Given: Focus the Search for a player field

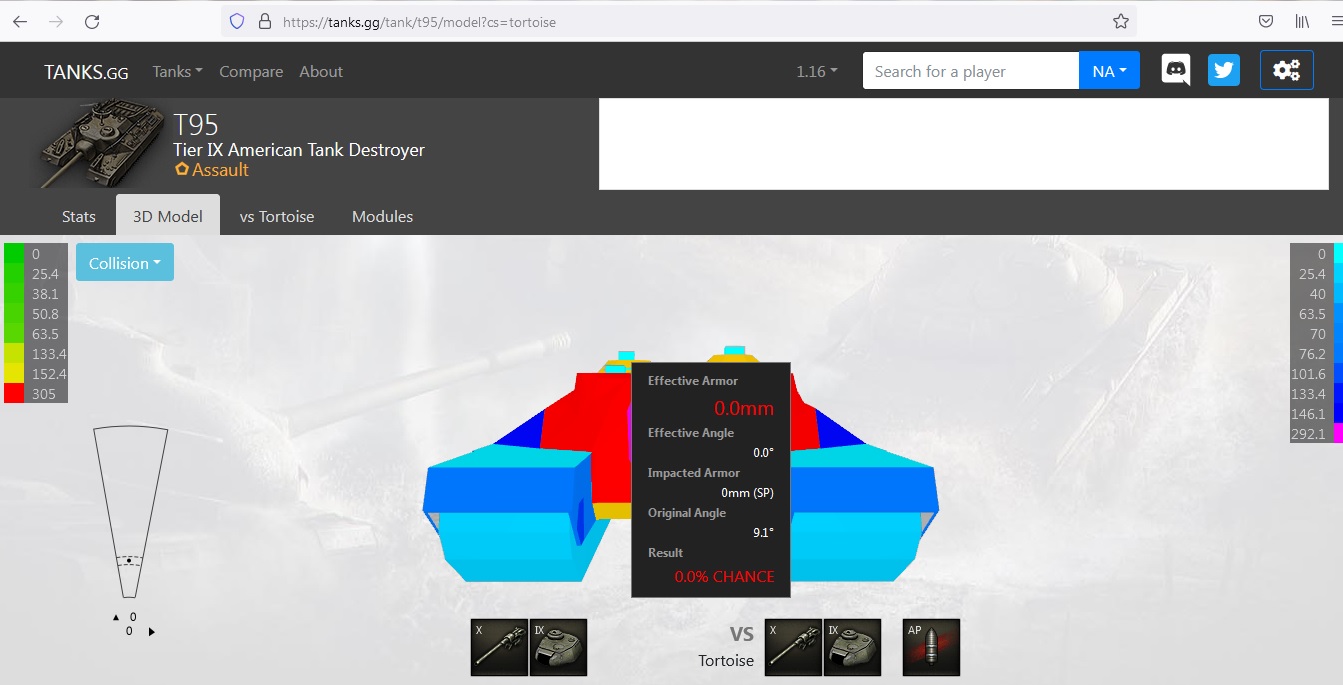Looking at the screenshot, I should point(971,71).
